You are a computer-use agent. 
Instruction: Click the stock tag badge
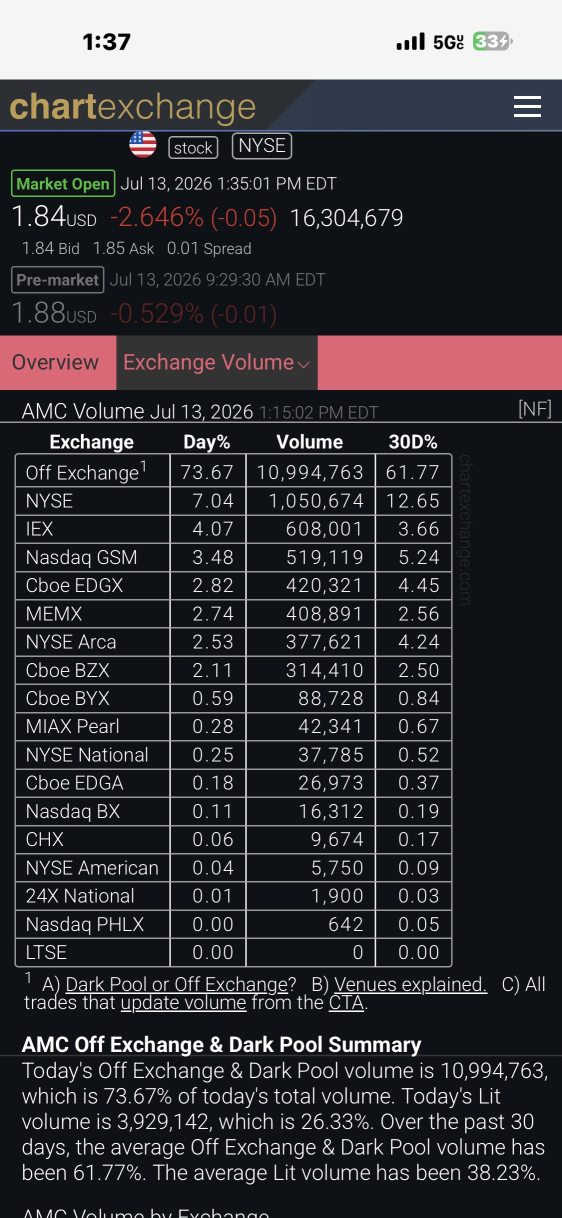click(x=193, y=147)
